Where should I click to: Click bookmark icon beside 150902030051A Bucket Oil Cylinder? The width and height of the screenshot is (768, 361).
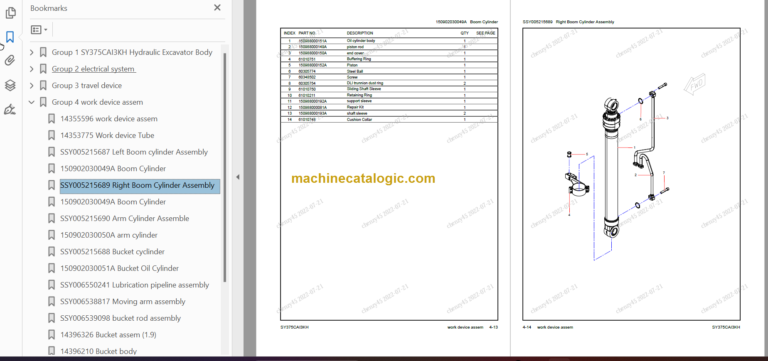51,268
